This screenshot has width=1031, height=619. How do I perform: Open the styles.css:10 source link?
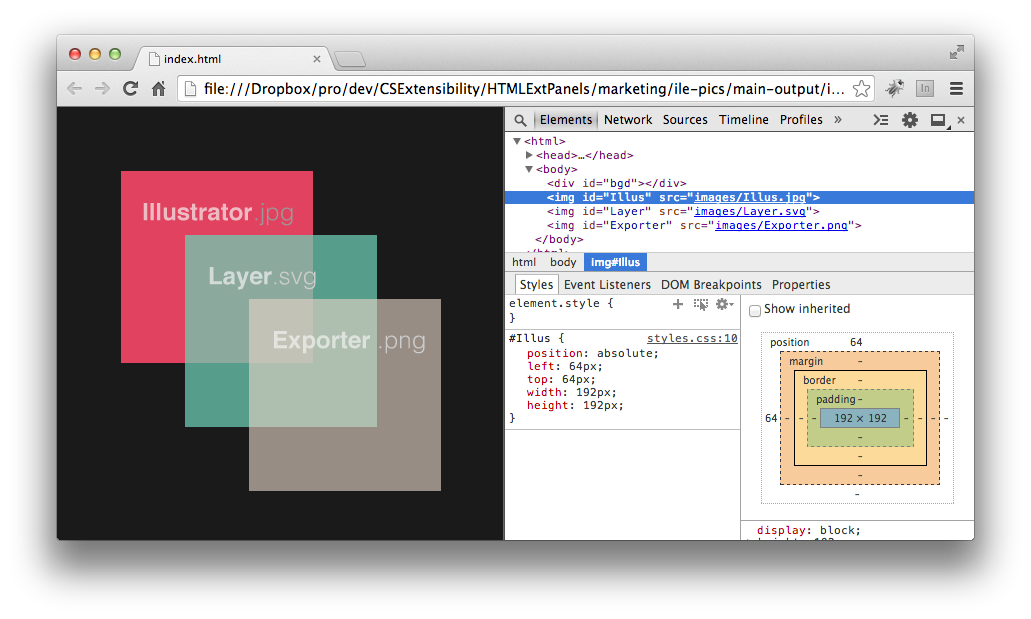point(692,338)
